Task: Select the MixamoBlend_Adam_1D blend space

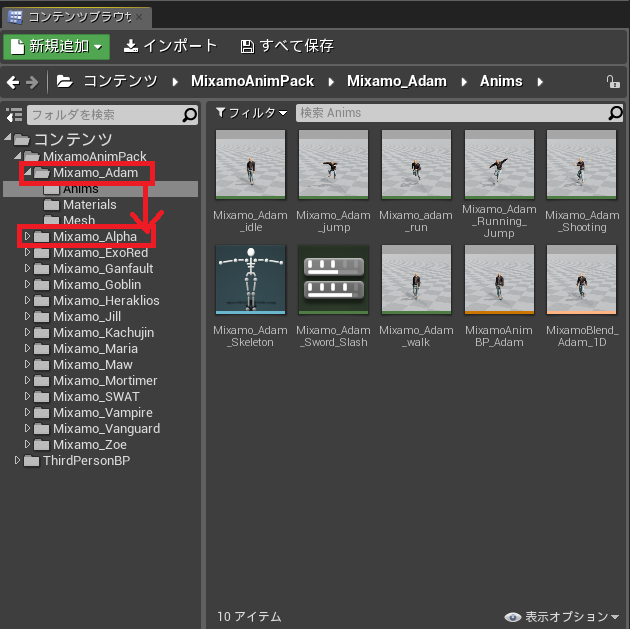Action: (x=581, y=280)
